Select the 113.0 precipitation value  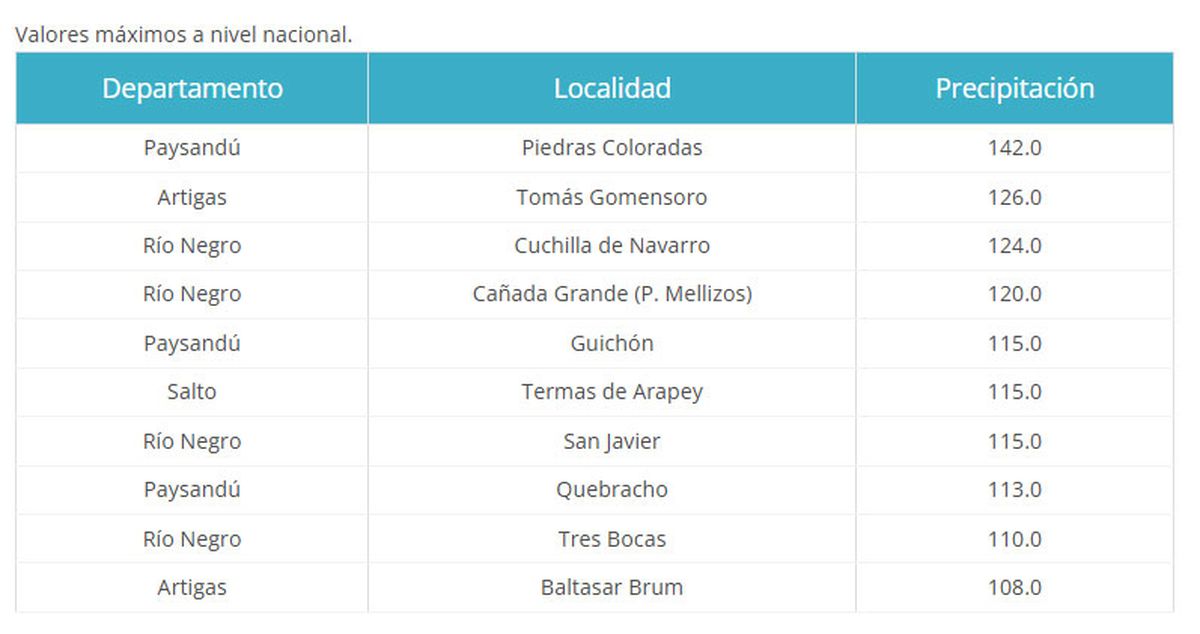[1014, 490]
